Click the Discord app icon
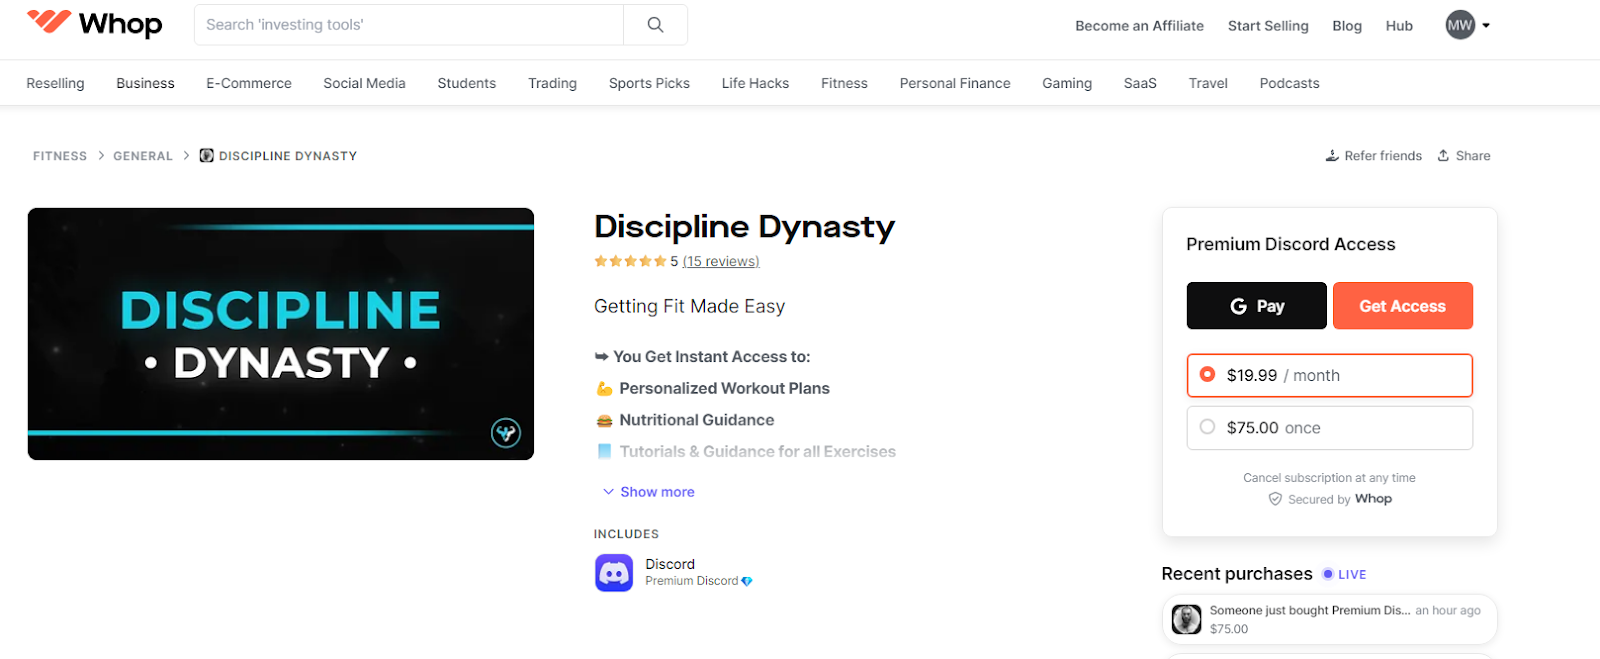Image resolution: width=1600 pixels, height=659 pixels. pos(614,573)
